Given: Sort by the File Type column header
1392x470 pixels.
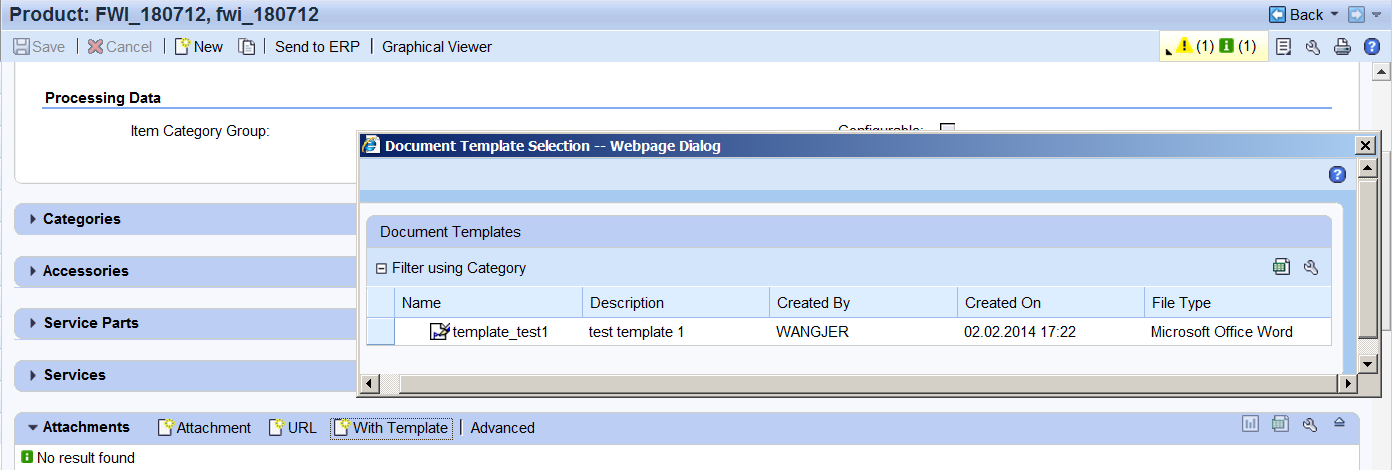Looking at the screenshot, I should (1238, 303).
